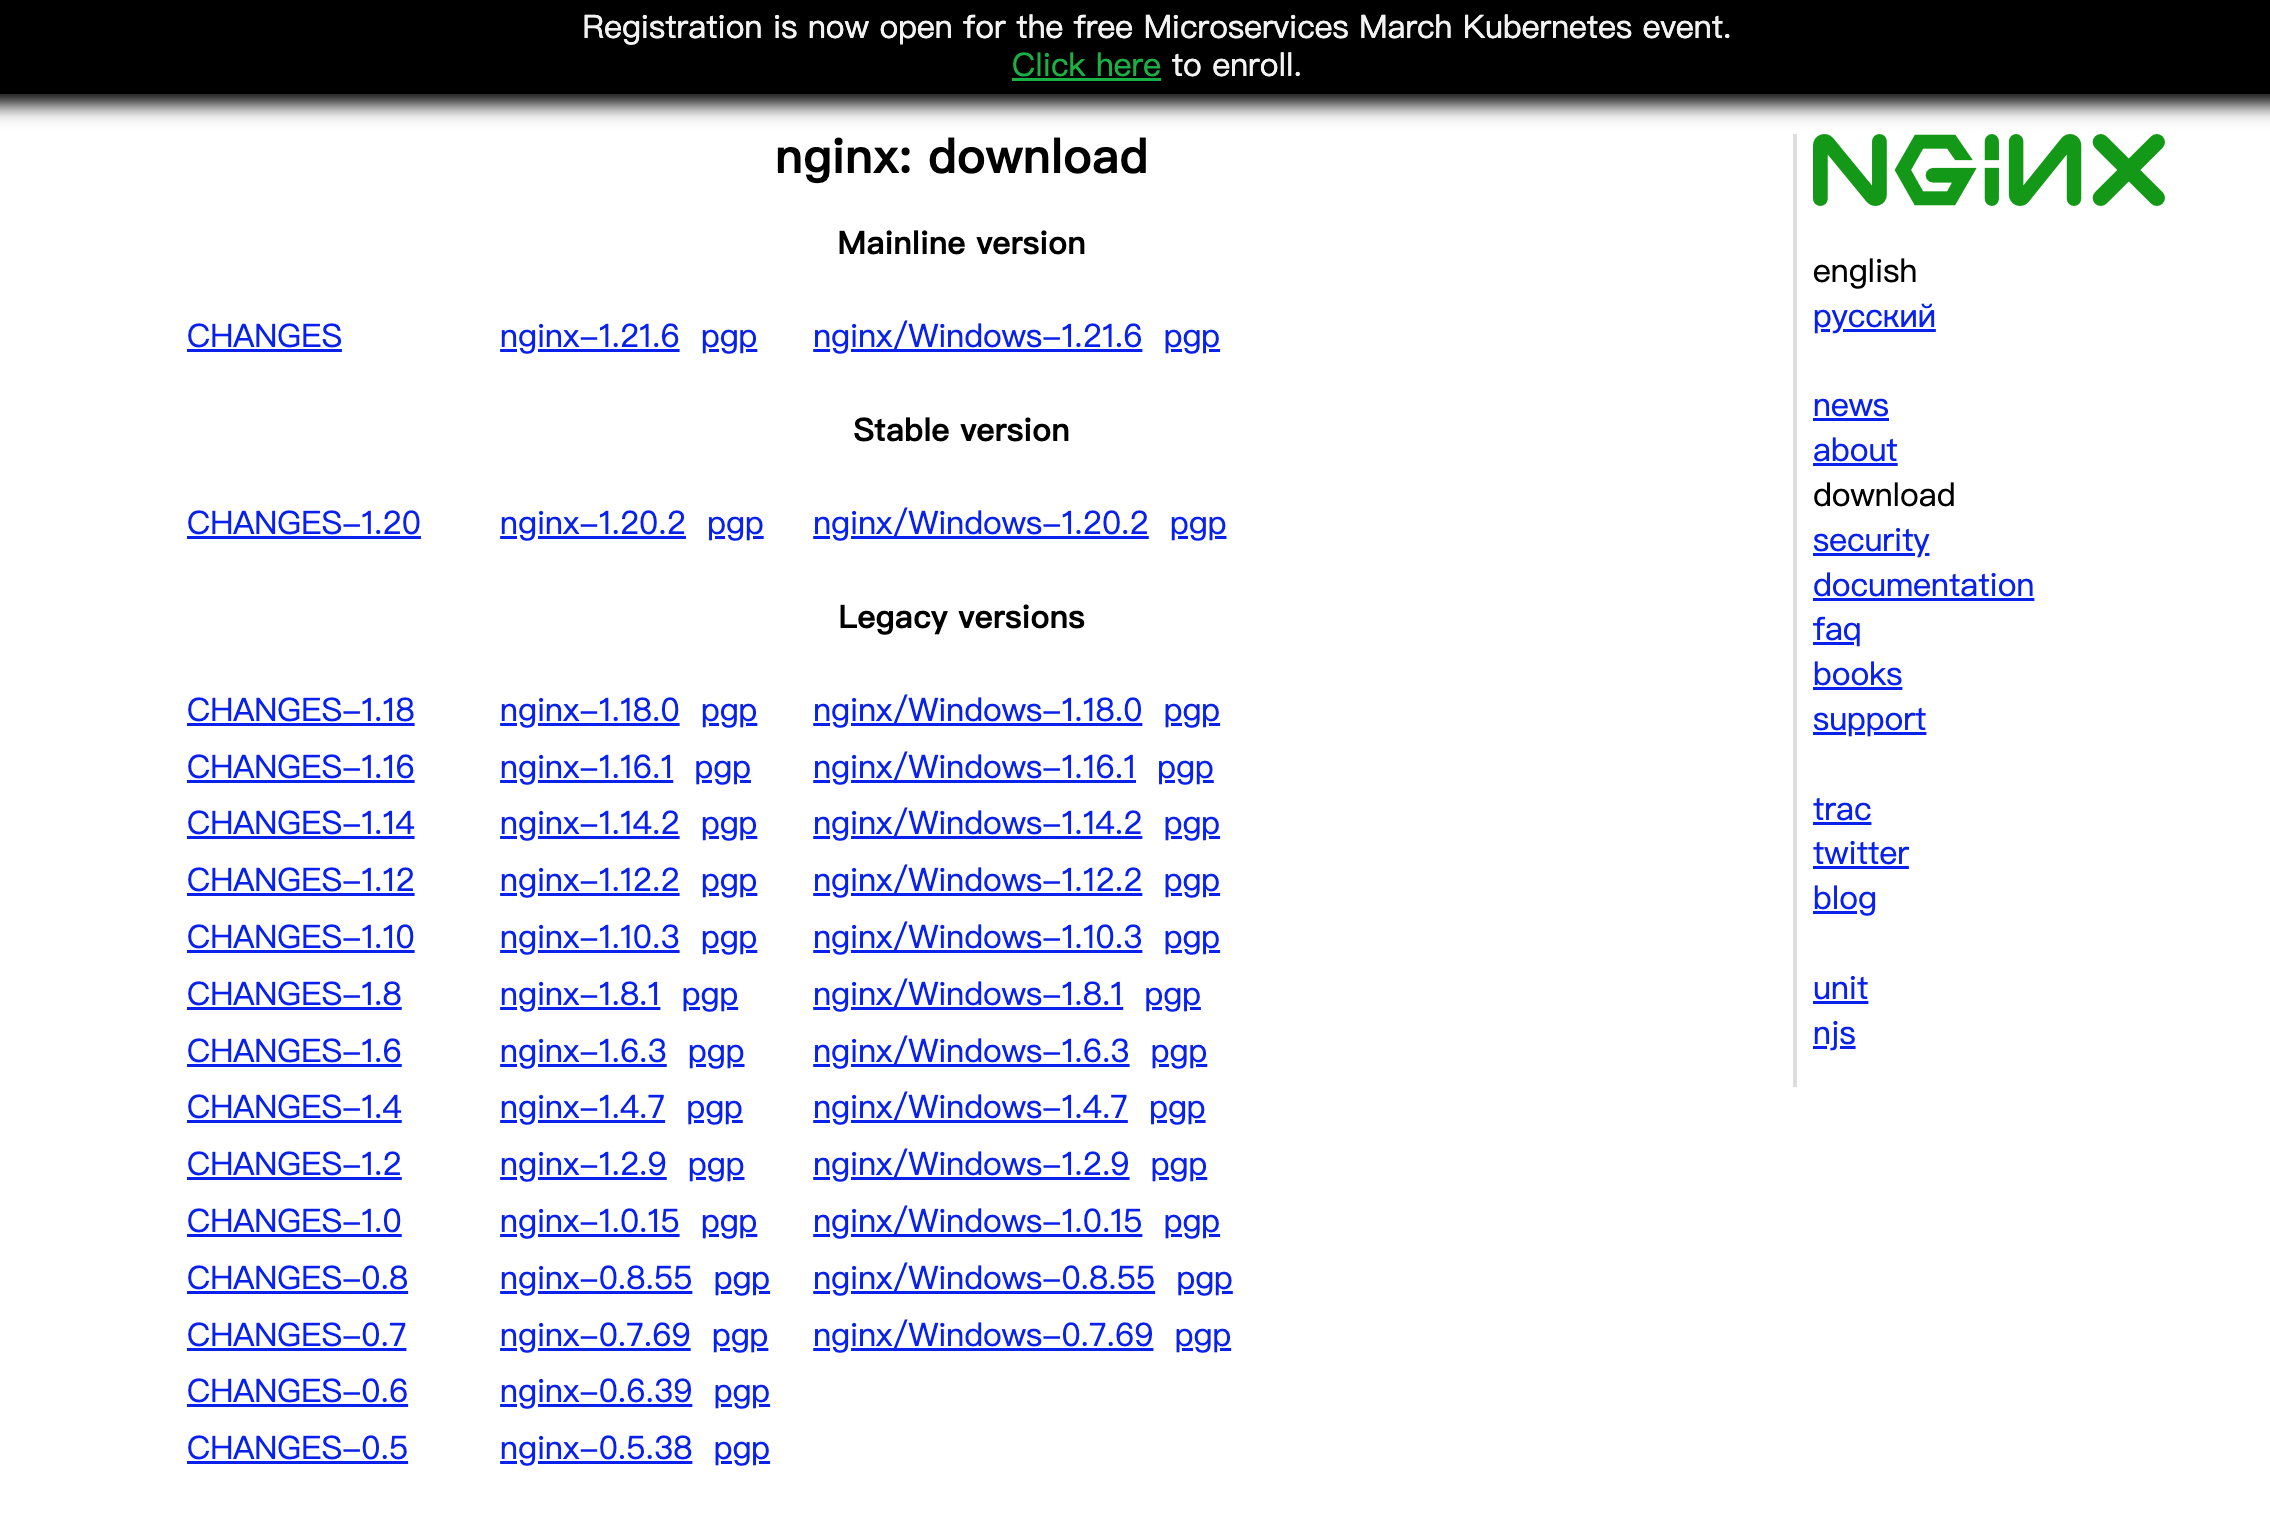The height and width of the screenshot is (1514, 2270).
Task: Download nginx-1.14.2
Action: 589,823
